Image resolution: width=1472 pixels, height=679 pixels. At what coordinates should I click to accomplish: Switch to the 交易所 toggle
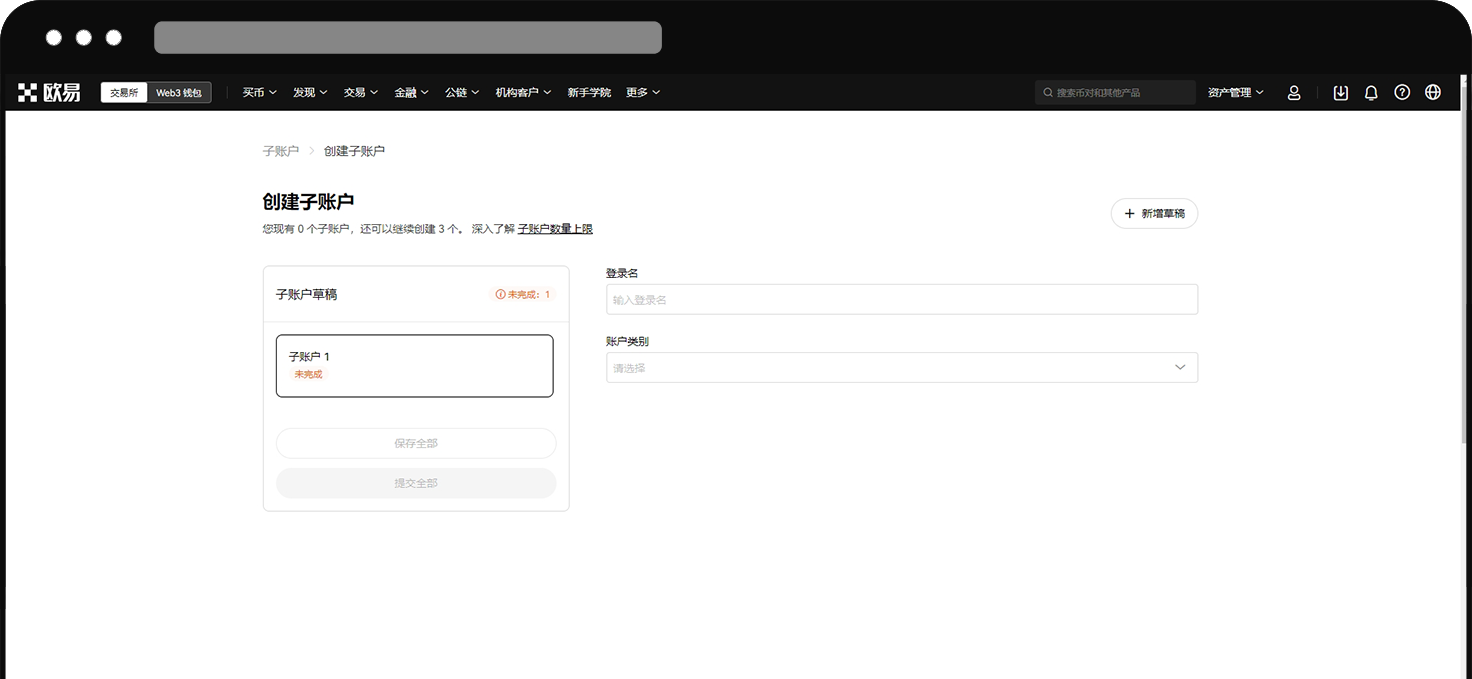click(124, 93)
